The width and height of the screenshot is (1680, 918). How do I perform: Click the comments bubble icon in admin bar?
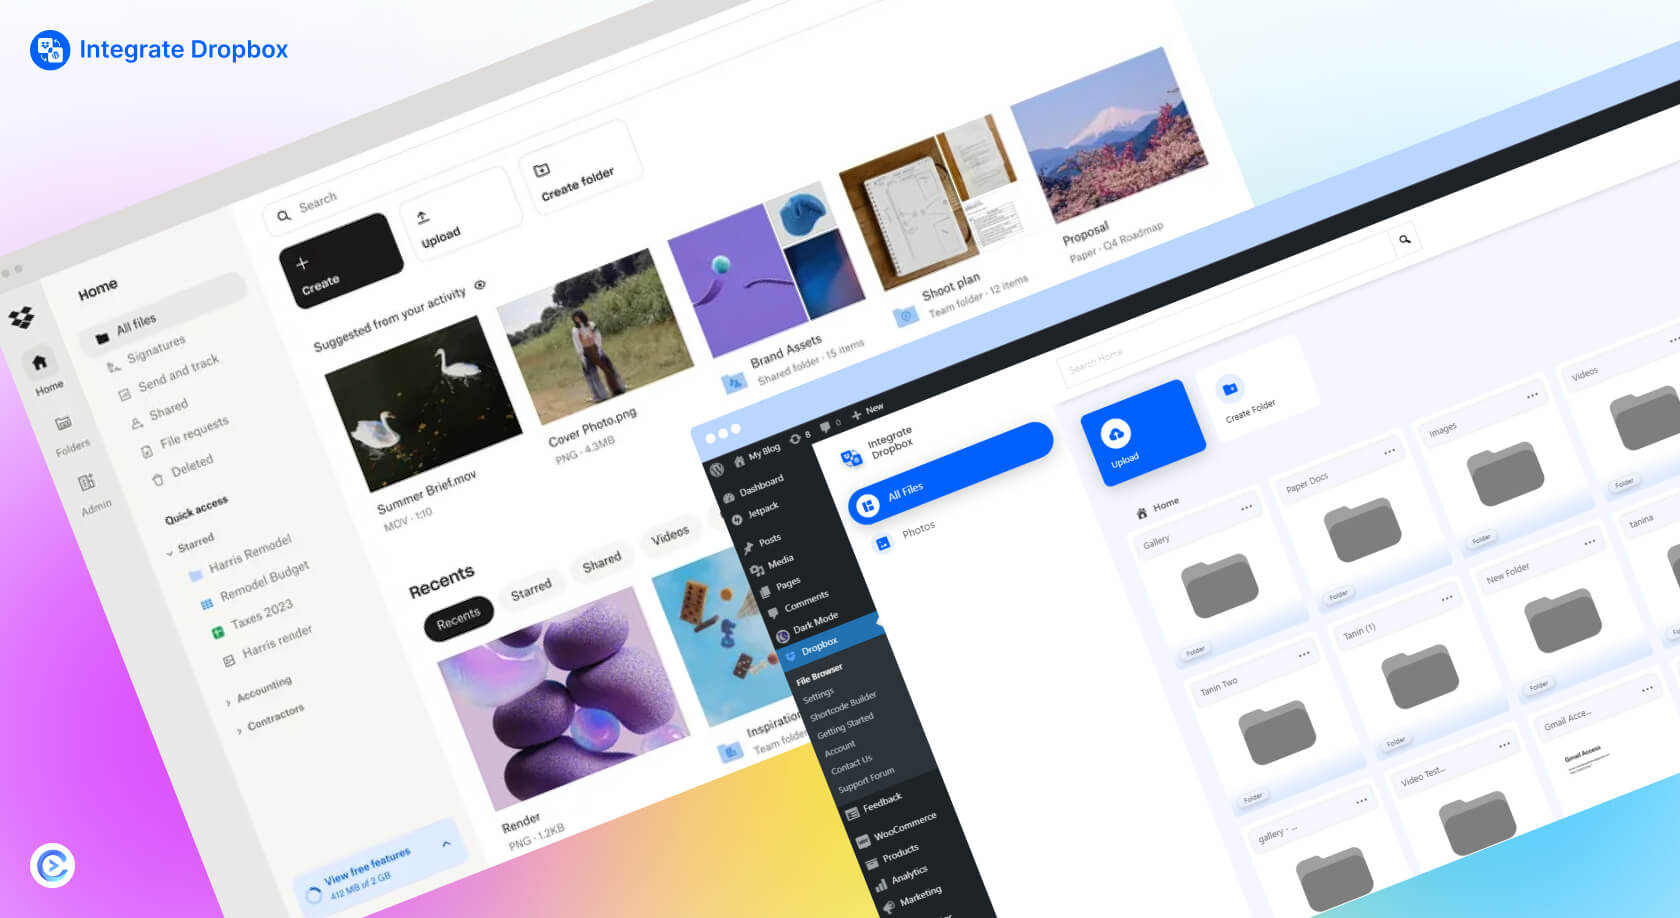[825, 427]
